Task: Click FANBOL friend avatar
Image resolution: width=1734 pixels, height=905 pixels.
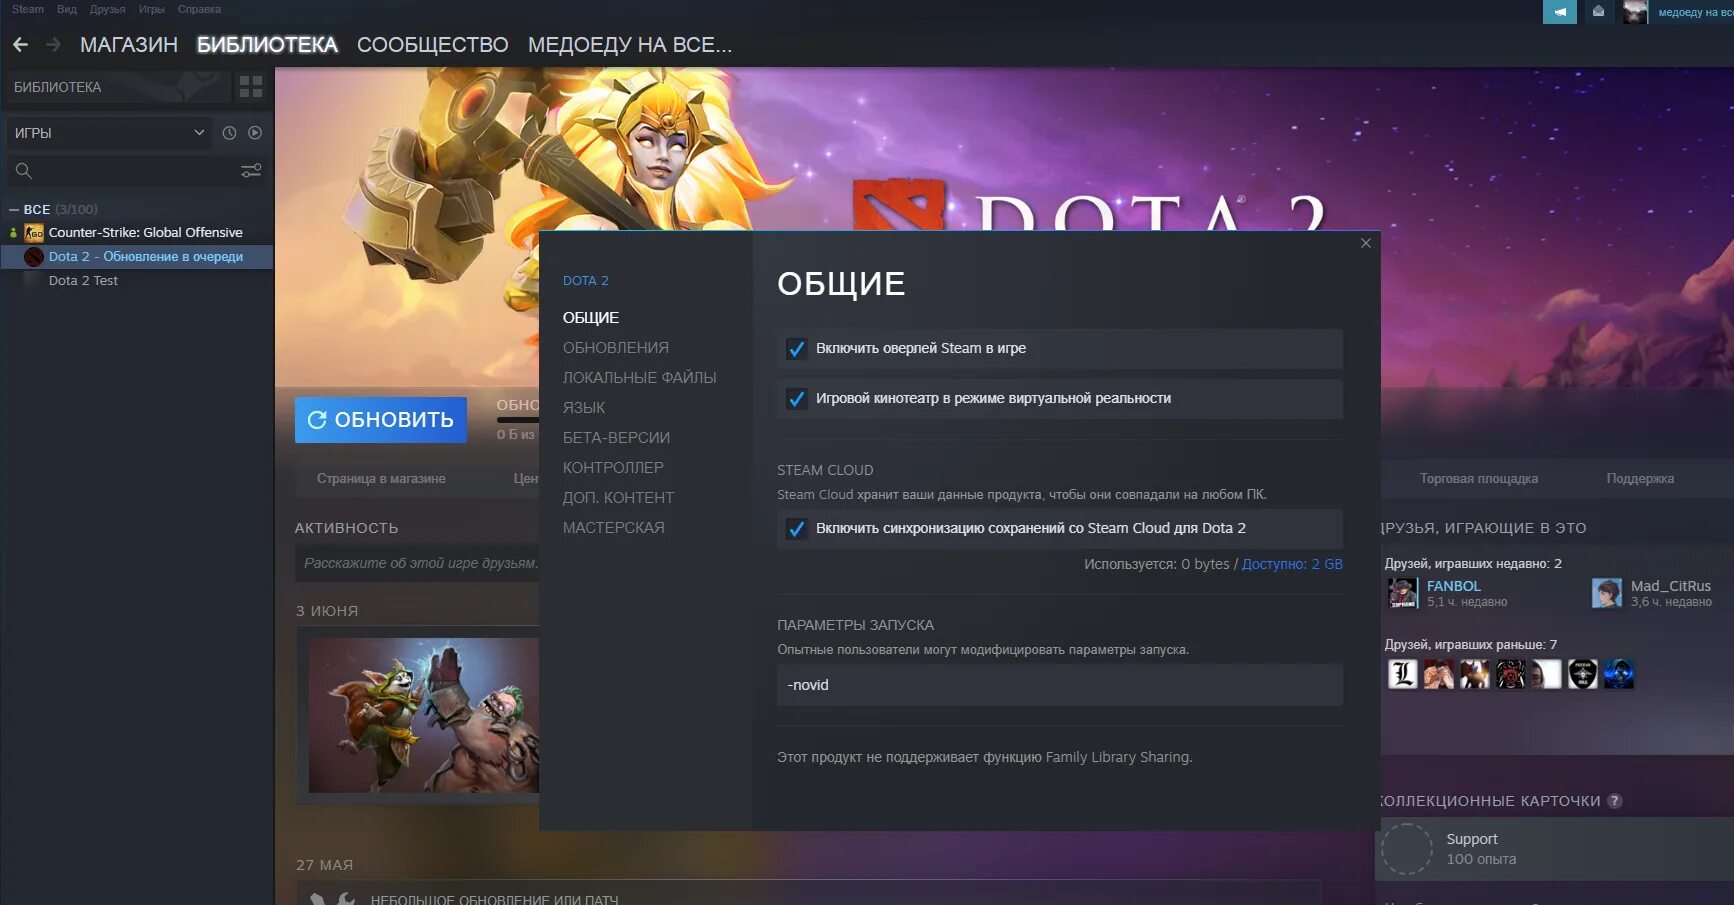Action: coord(1403,593)
